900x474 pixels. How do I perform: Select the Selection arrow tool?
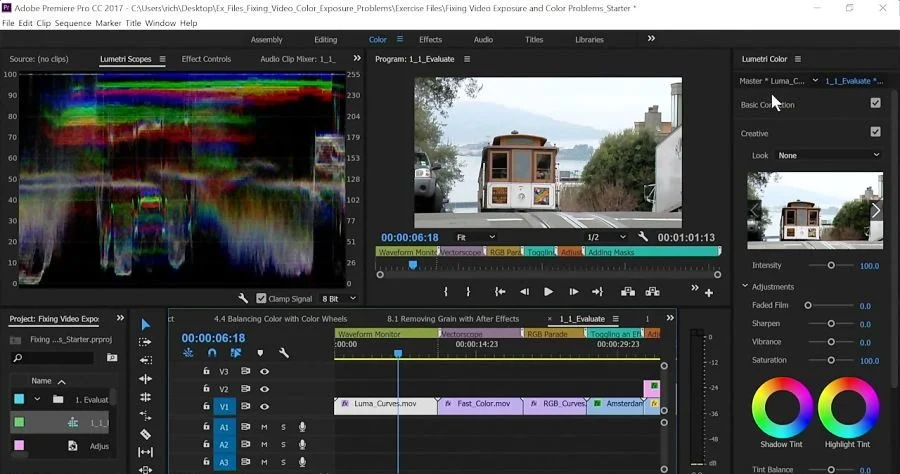[x=145, y=324]
